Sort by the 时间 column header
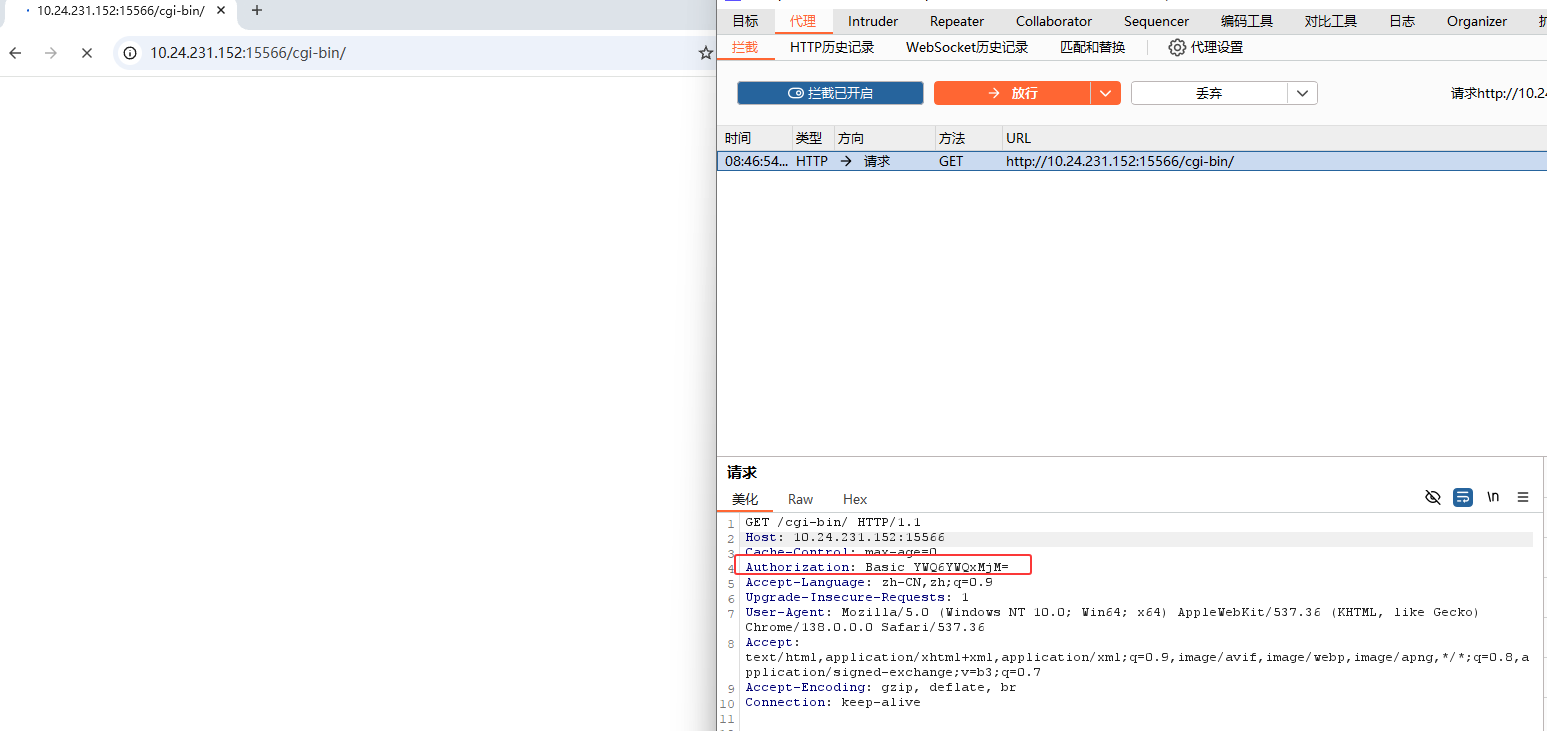Image resolution: width=1547 pixels, height=731 pixels. [x=755, y=138]
